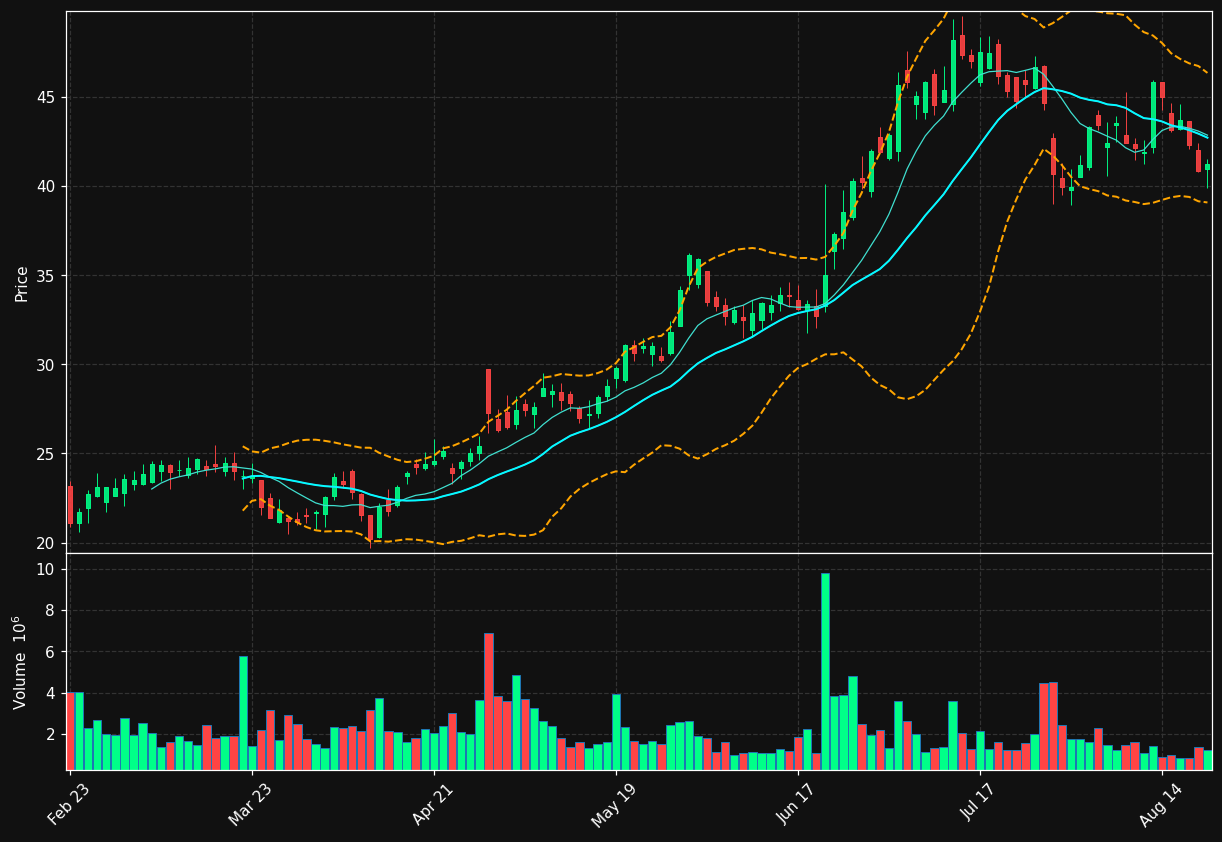Click the "Aug 14" date label
Viewport: 1222px width, 842px height.
[1162, 804]
